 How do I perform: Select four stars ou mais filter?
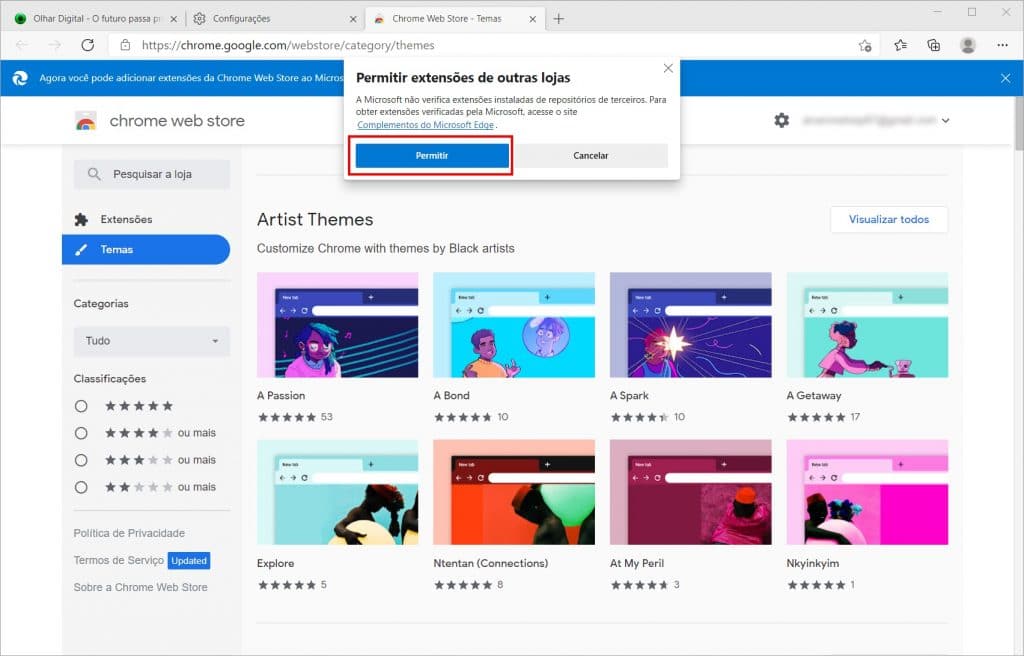point(81,433)
